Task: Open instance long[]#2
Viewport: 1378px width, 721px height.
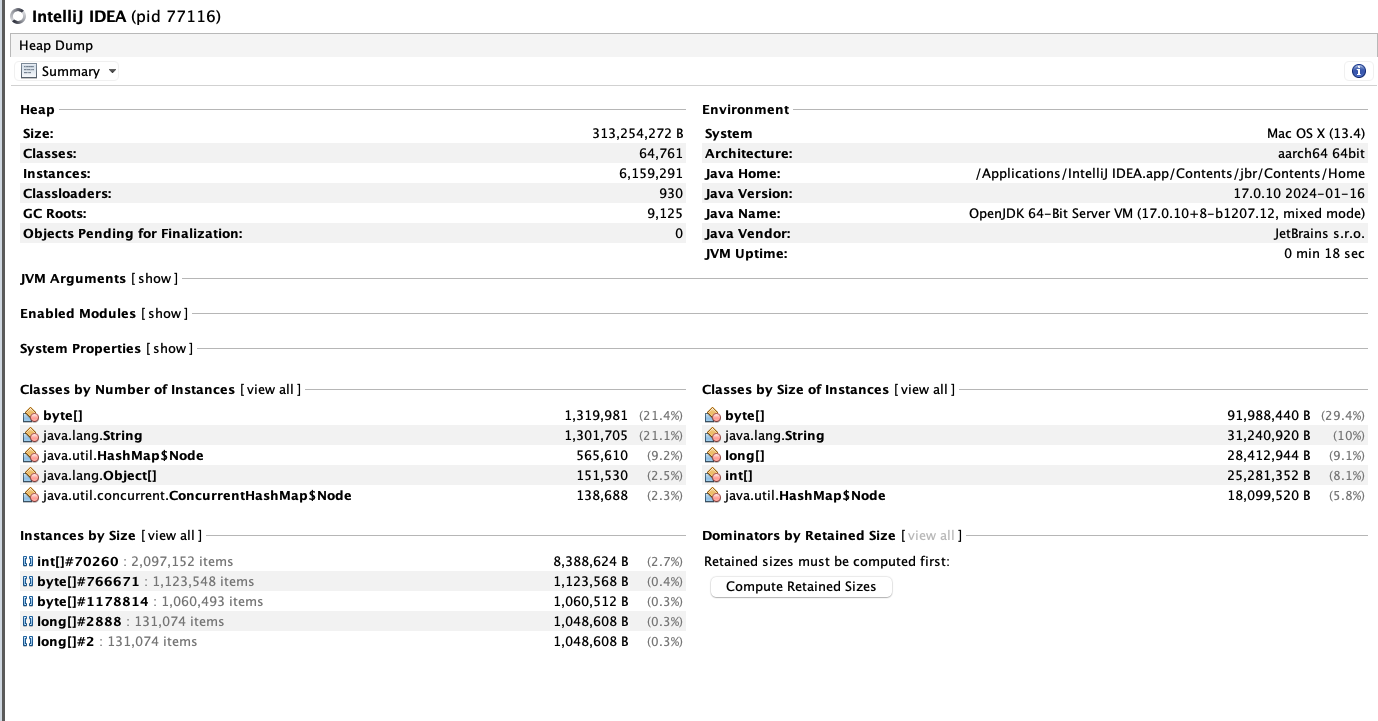Action: coord(65,641)
